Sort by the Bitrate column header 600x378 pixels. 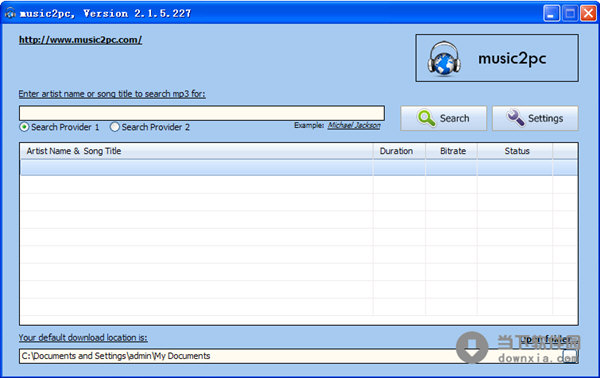coord(451,151)
